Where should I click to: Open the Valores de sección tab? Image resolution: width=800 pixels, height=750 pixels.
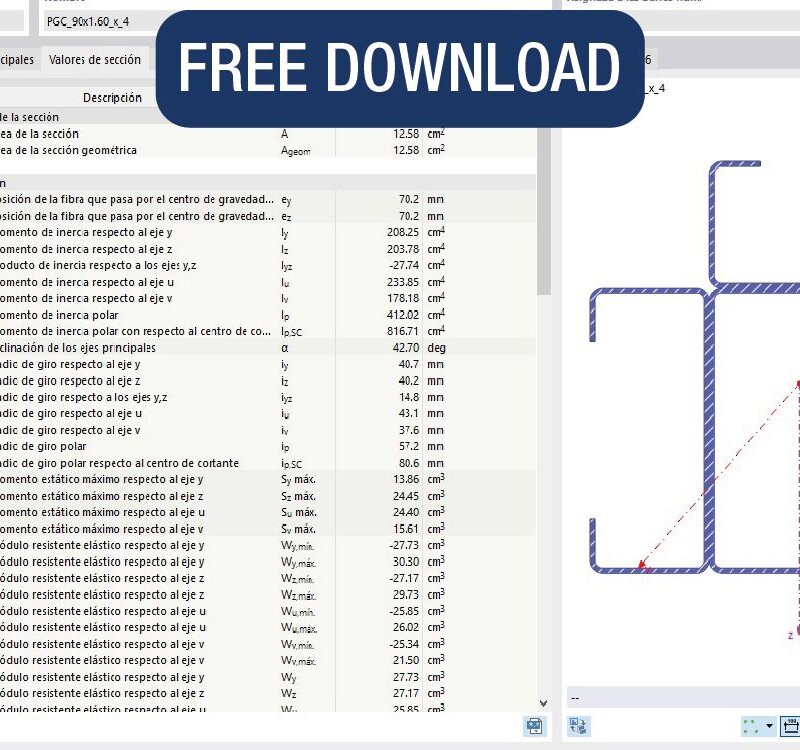coord(95,60)
